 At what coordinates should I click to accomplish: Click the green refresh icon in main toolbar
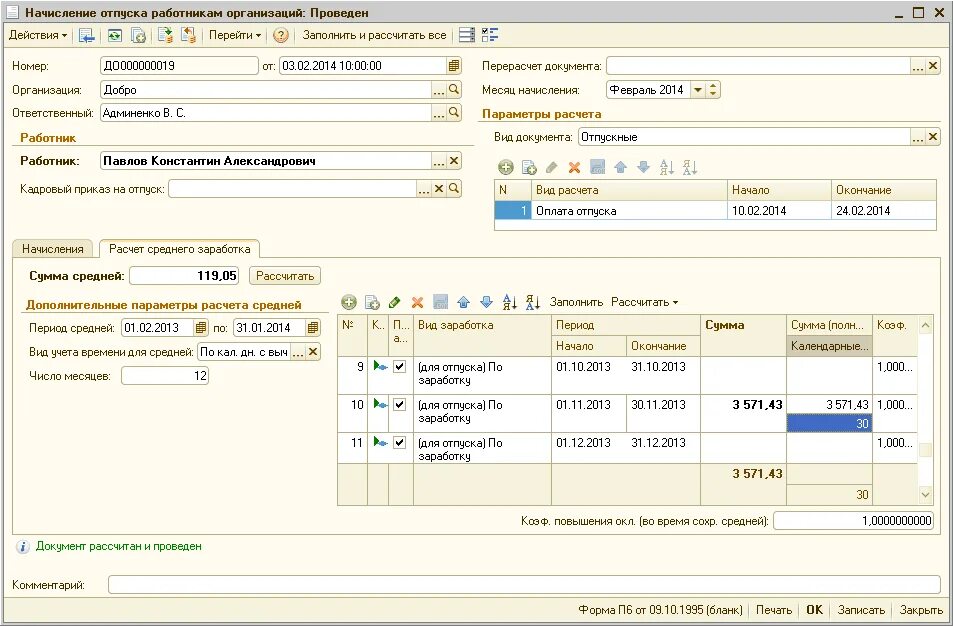pyautogui.click(x=114, y=35)
